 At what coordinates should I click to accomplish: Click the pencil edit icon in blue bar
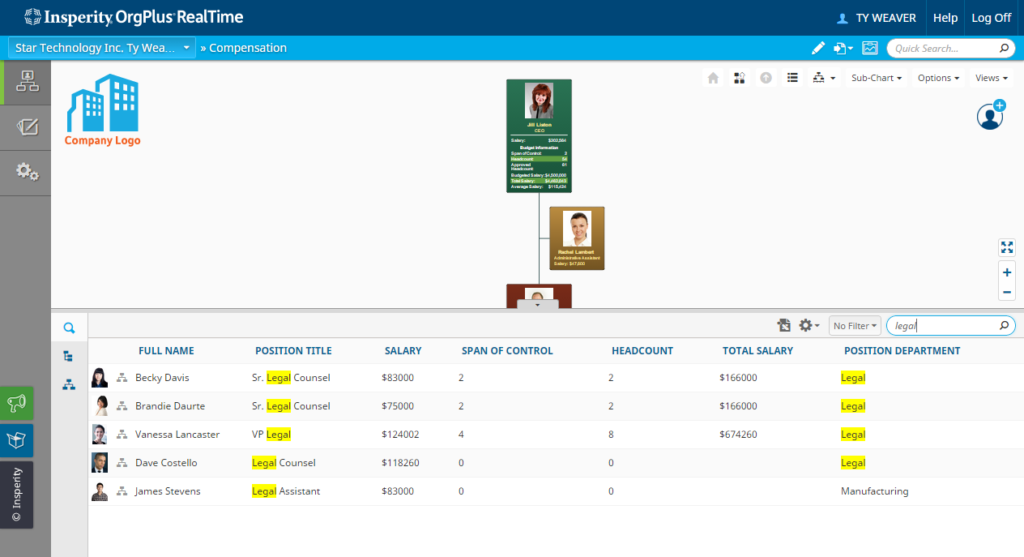click(817, 48)
